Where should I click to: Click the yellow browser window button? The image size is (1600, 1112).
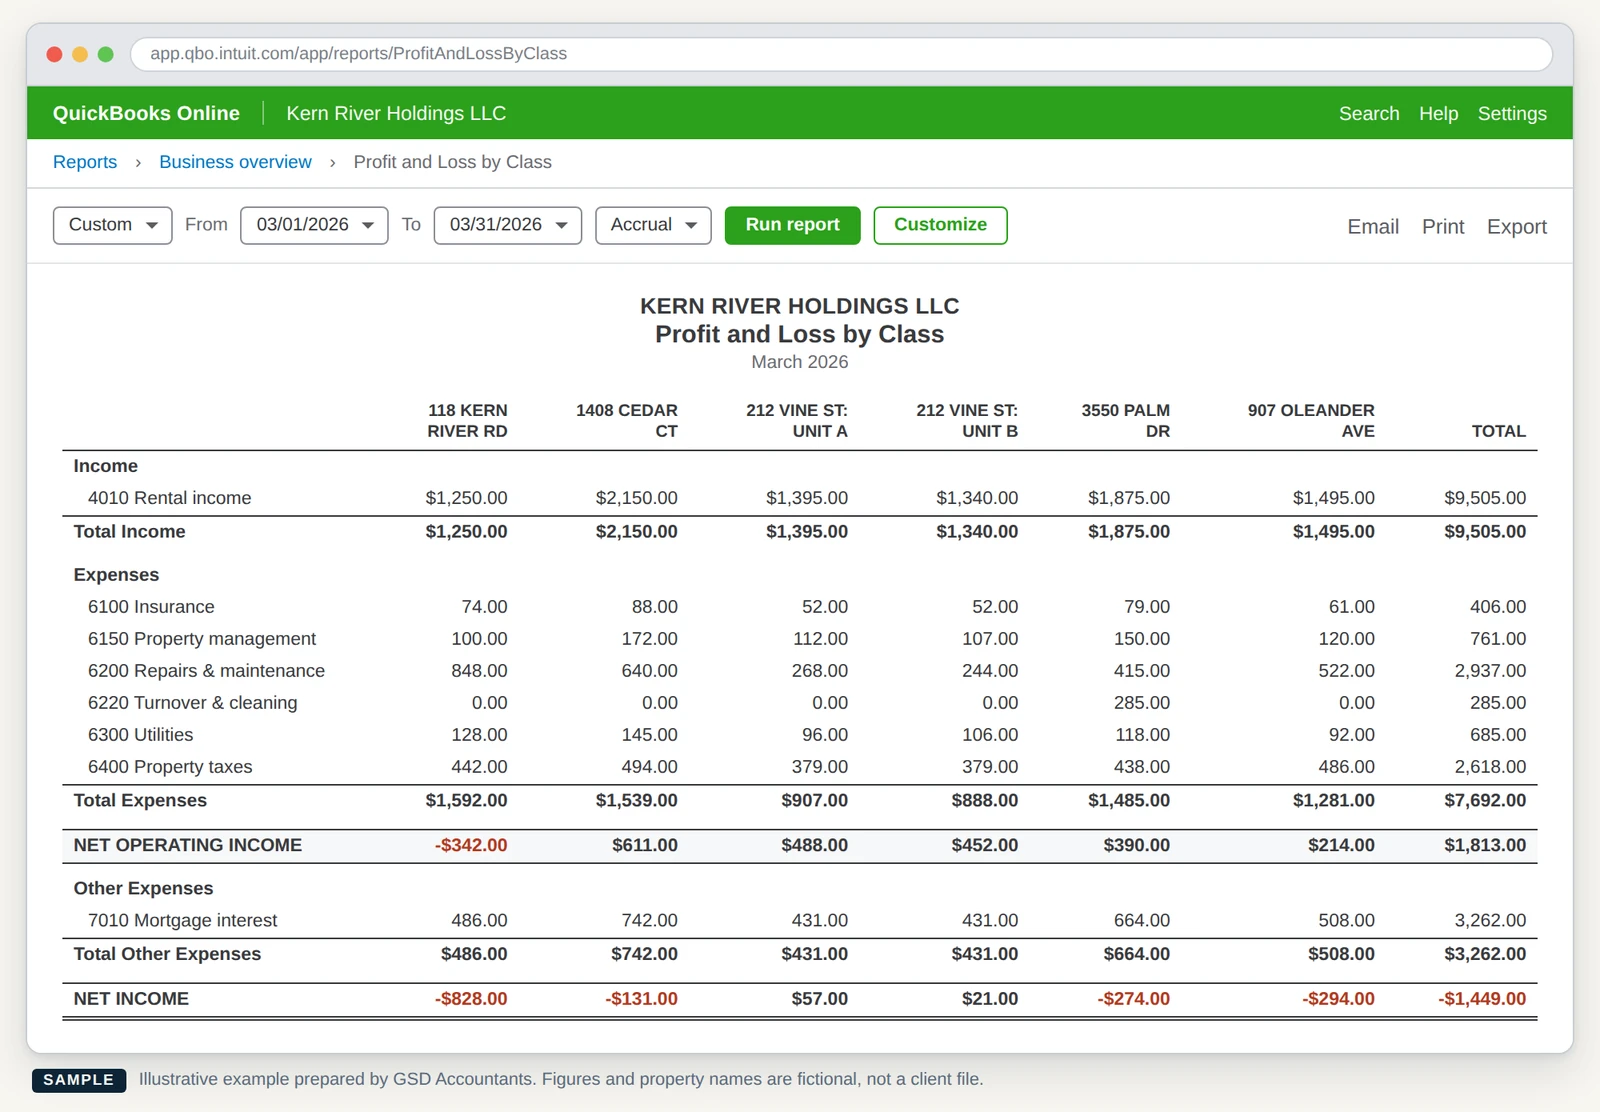click(80, 54)
